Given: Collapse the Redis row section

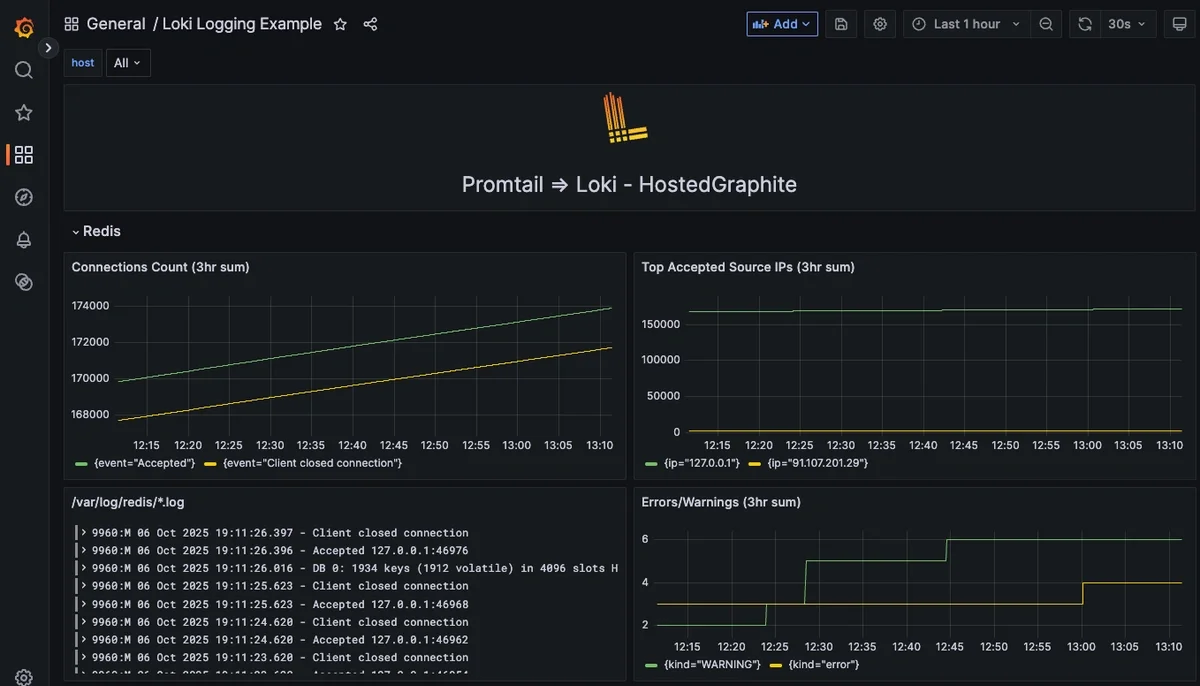Looking at the screenshot, I should pyautogui.click(x=96, y=231).
